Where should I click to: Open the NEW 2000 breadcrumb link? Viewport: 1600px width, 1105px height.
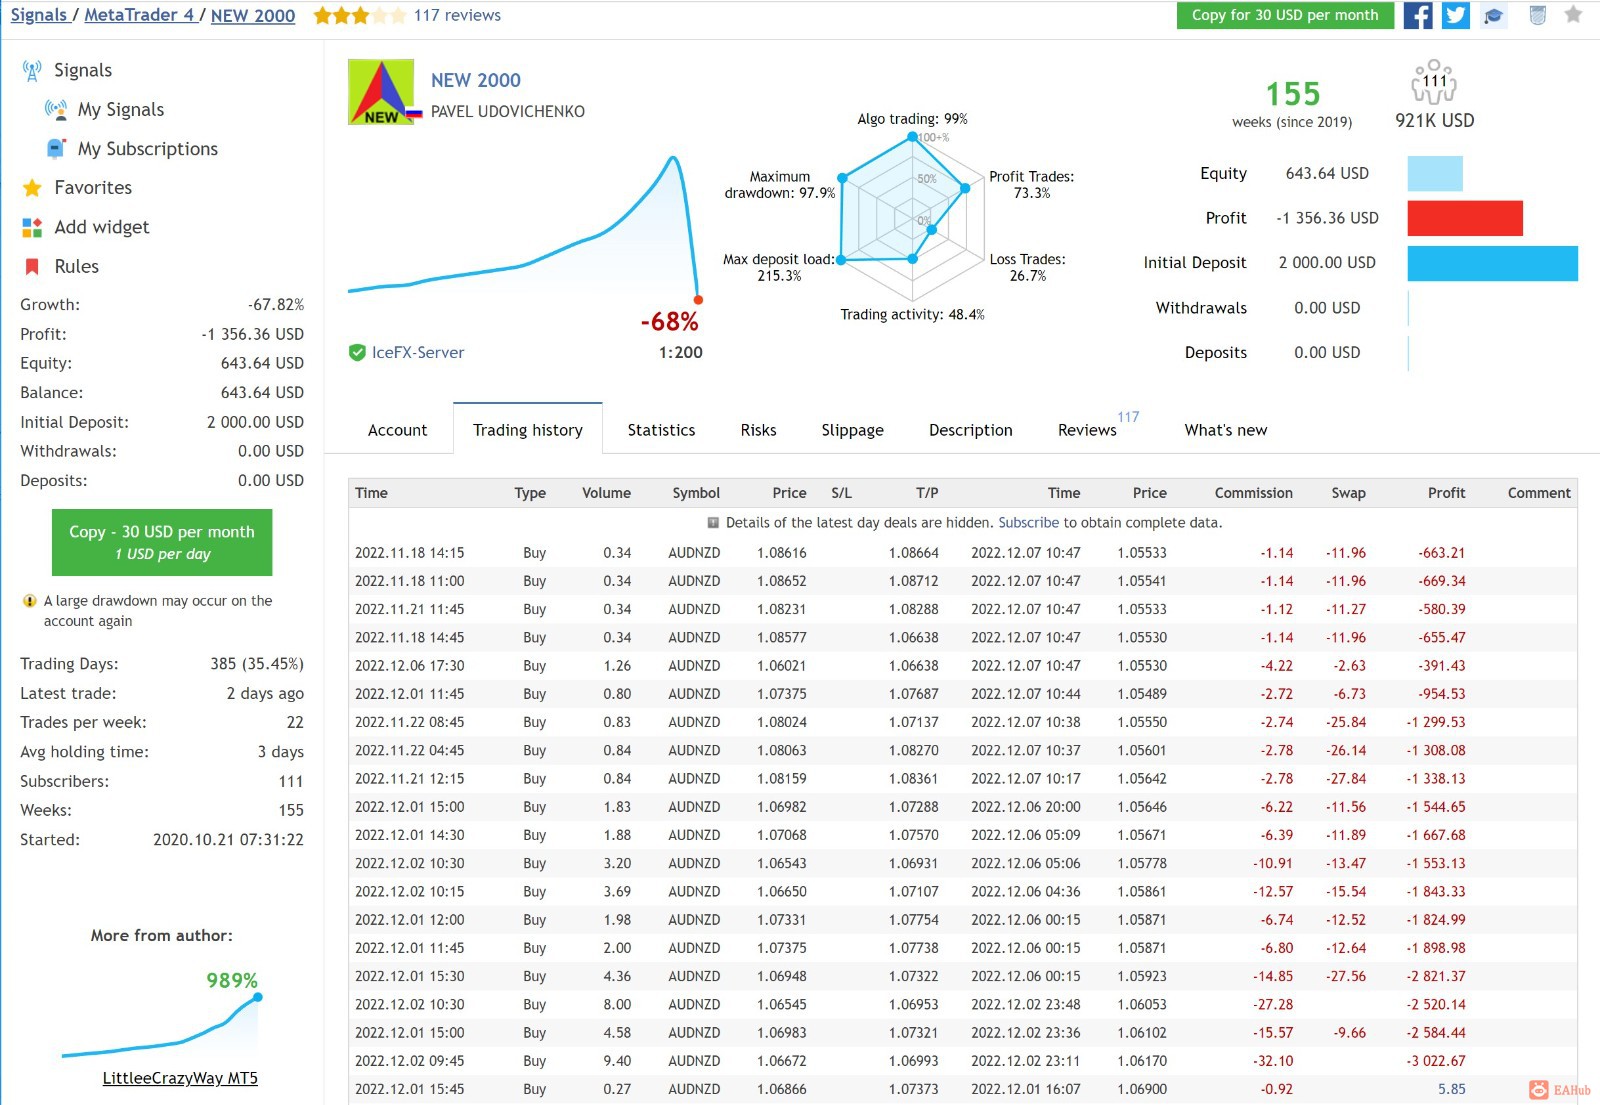[x=253, y=15]
